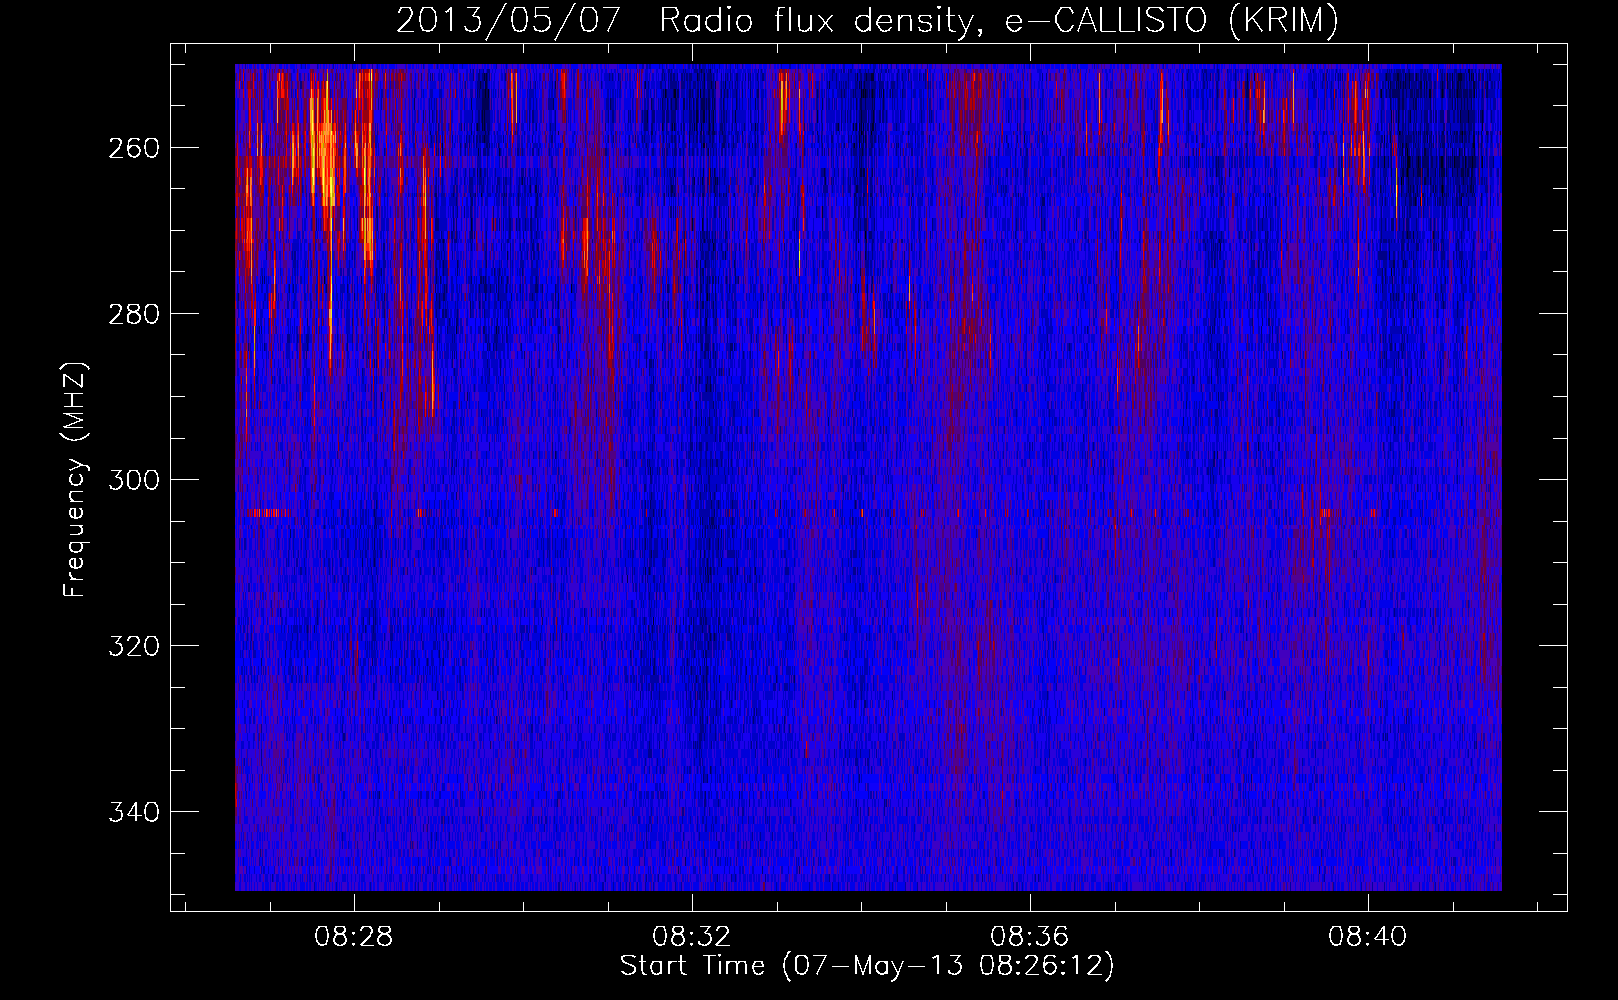Viewport: 1618px width, 1000px height.
Task: Click the 08:40 time tick label
Action: [1368, 937]
